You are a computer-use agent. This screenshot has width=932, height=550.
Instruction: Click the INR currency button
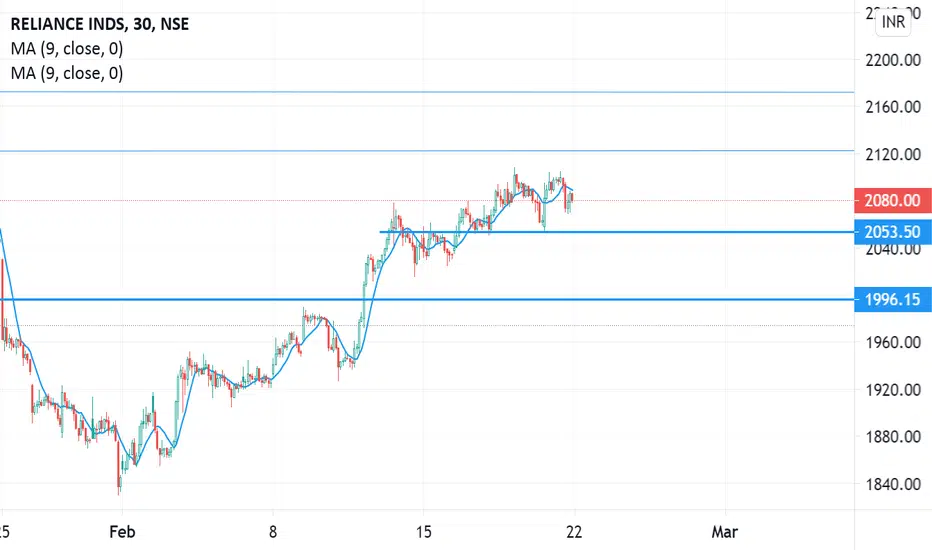click(x=893, y=22)
